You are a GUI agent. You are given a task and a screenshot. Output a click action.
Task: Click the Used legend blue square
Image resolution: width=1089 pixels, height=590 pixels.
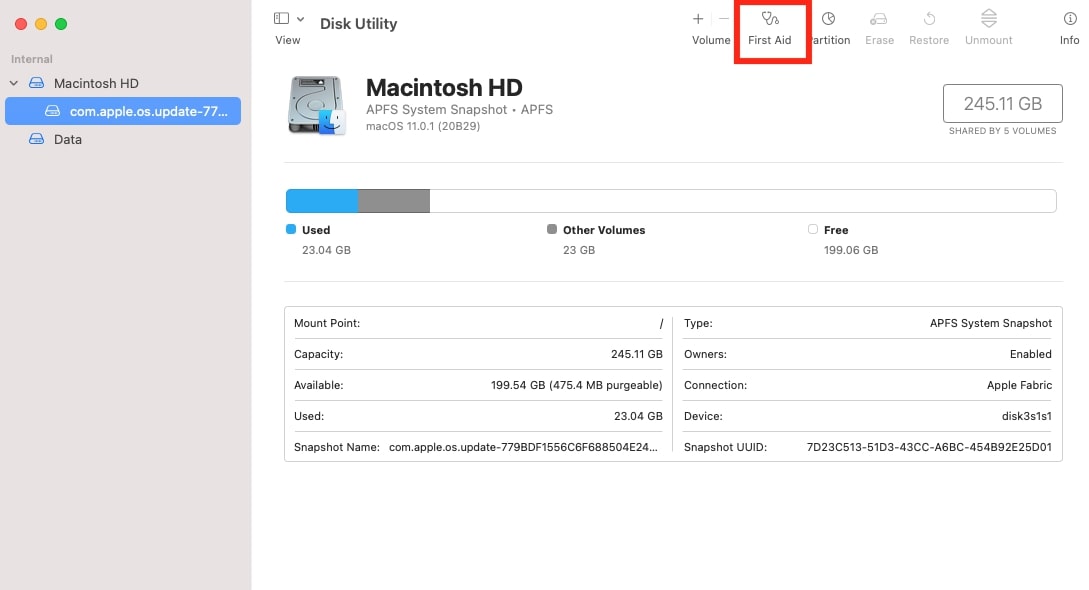click(x=291, y=229)
